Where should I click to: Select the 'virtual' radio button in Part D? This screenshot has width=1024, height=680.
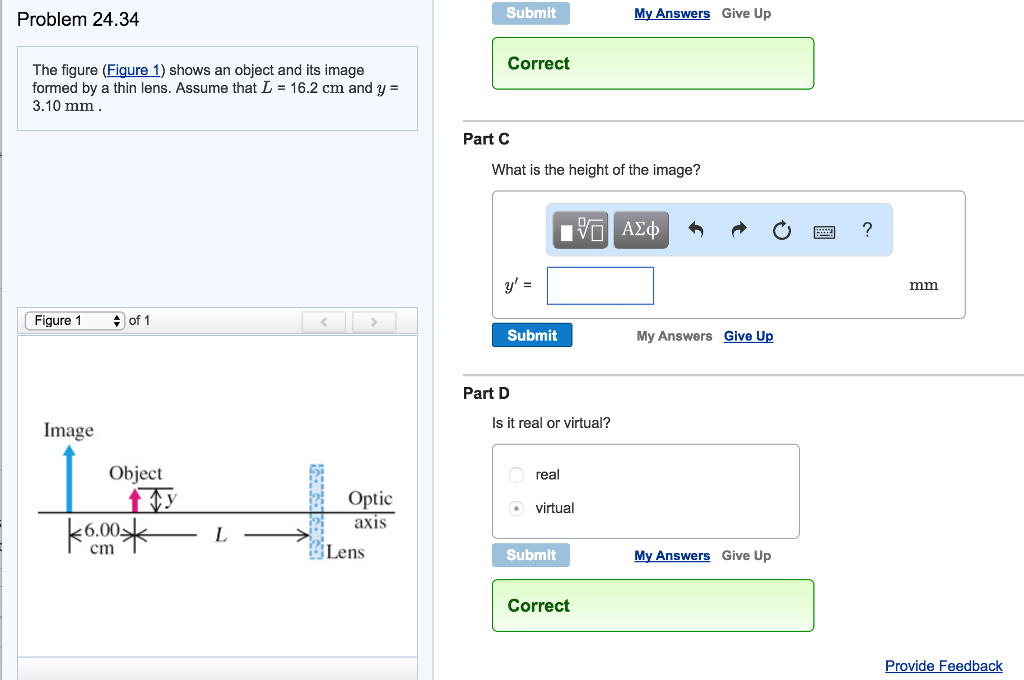515,508
